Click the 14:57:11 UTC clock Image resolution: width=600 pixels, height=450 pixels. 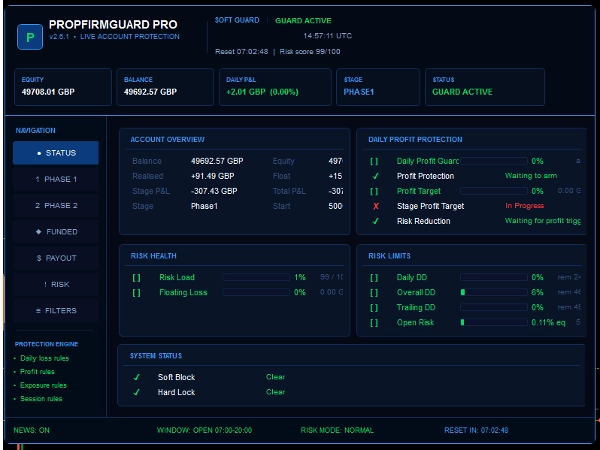[x=328, y=36]
